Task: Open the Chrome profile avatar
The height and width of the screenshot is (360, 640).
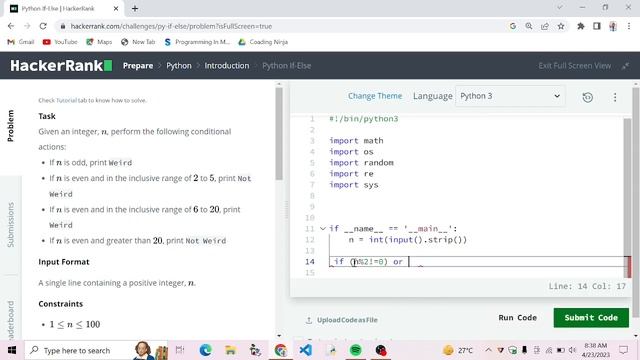Action: click(x=613, y=26)
